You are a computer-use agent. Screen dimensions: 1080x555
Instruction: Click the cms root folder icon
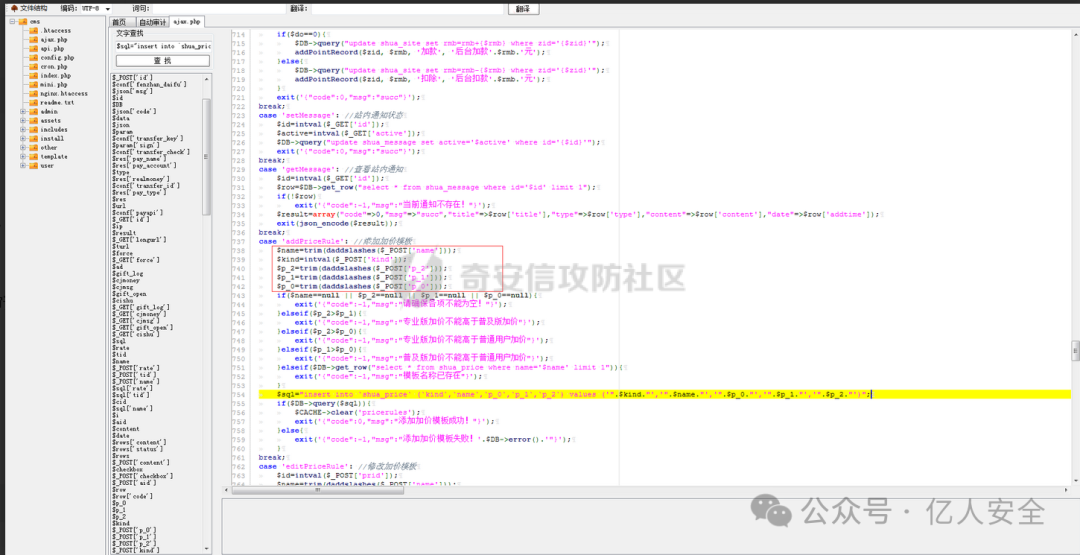pos(22,21)
